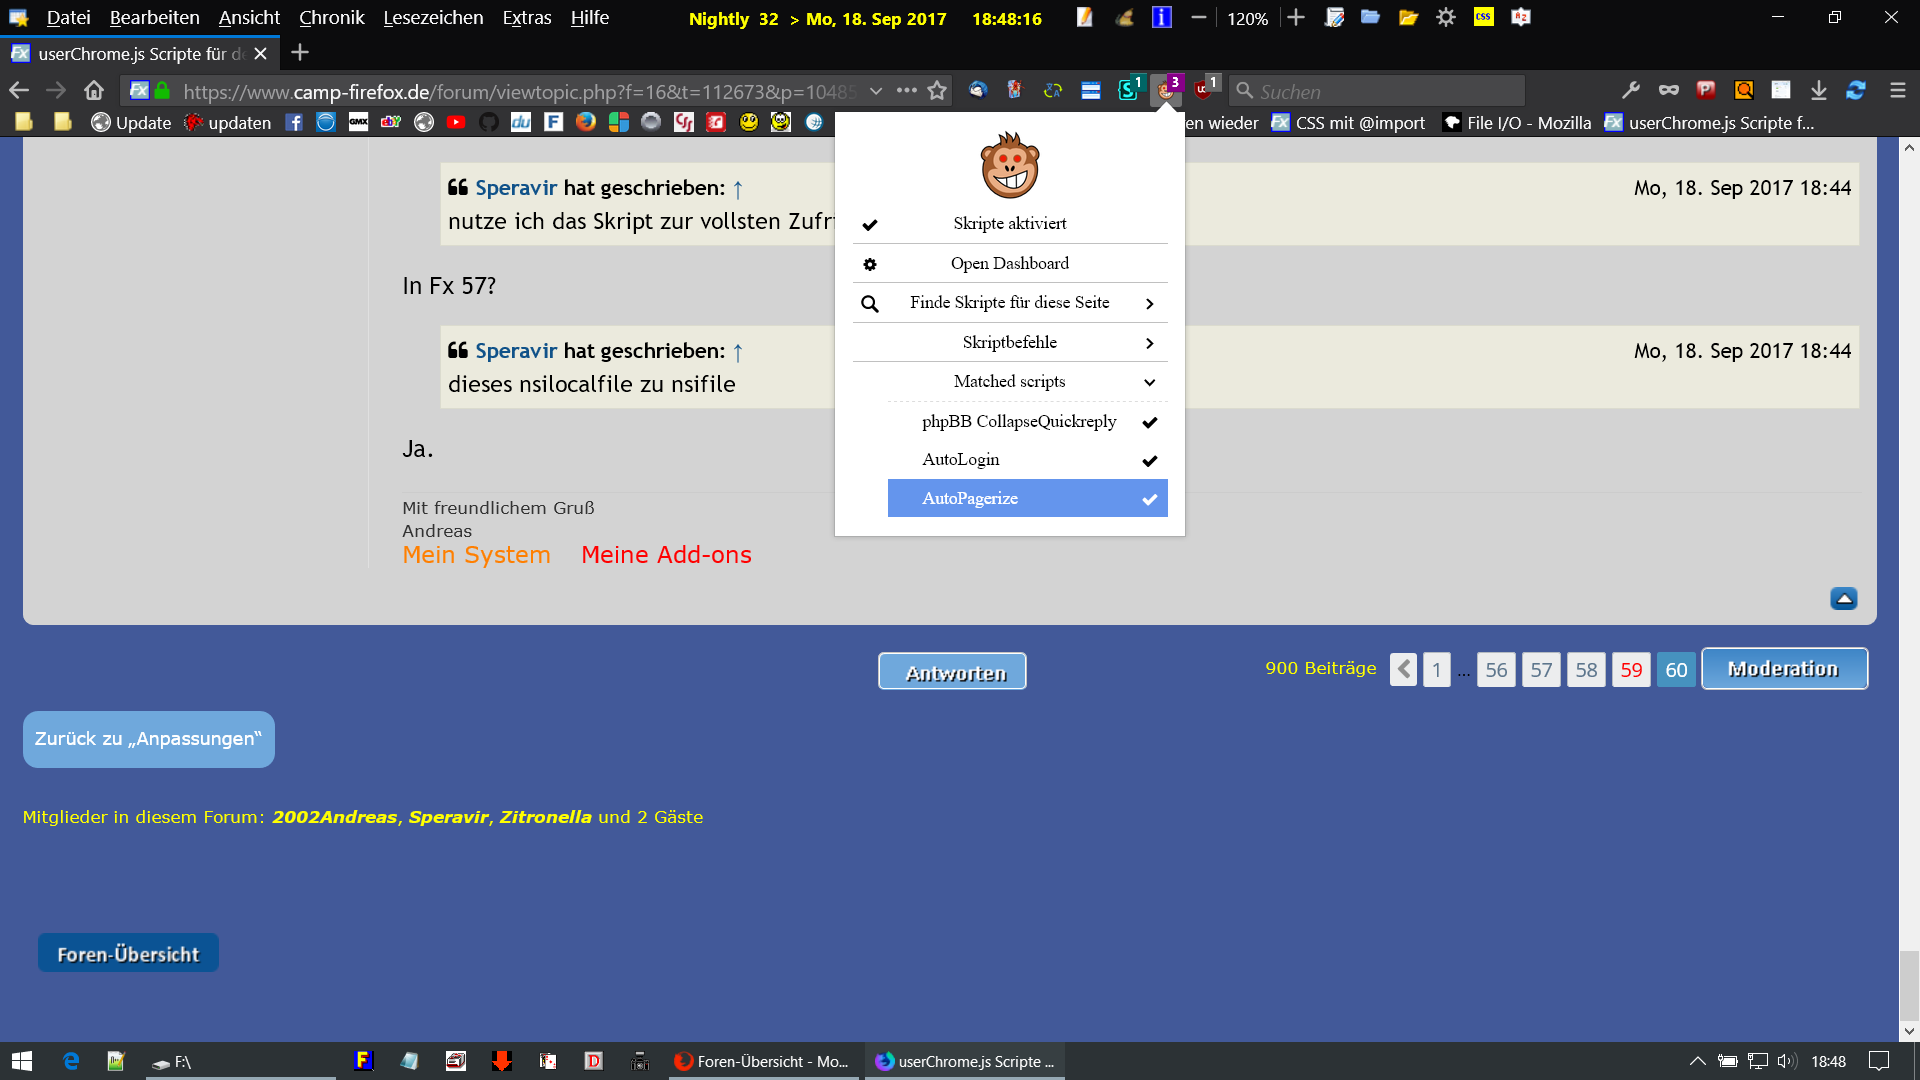
Task: Open the hamburger menu icon
Action: pyautogui.click(x=1897, y=90)
